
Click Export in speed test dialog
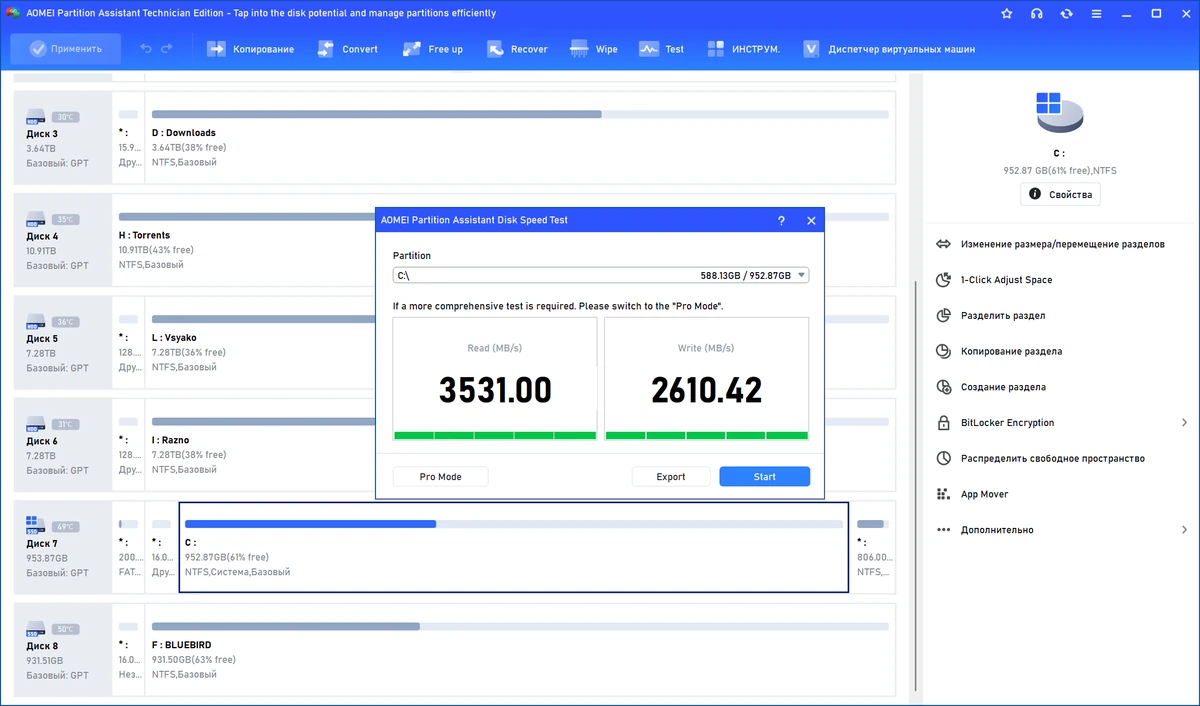tap(671, 477)
